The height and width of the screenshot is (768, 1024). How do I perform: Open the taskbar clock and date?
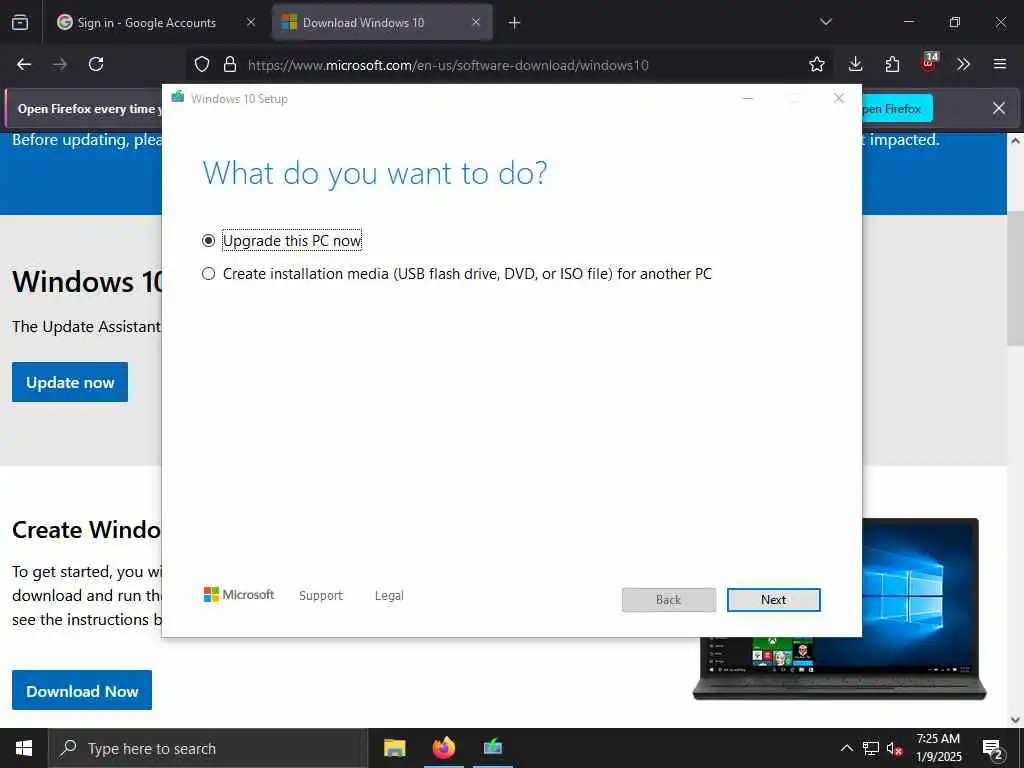[938, 748]
